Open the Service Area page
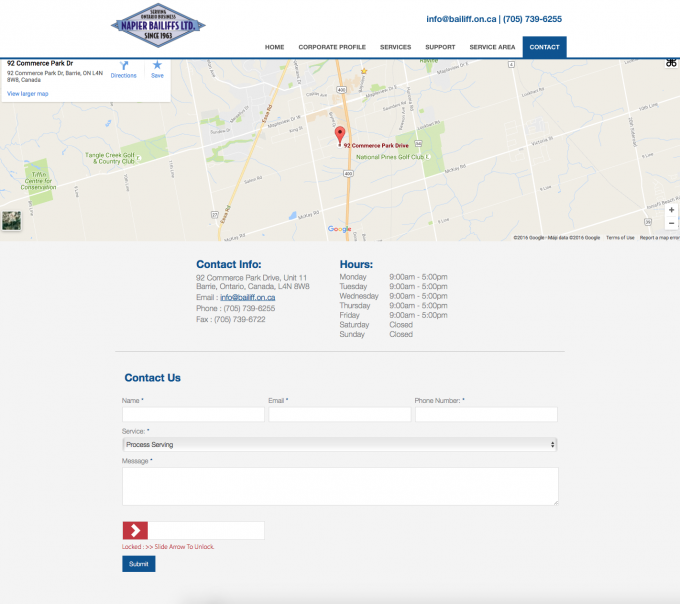The width and height of the screenshot is (680, 604). point(492,47)
